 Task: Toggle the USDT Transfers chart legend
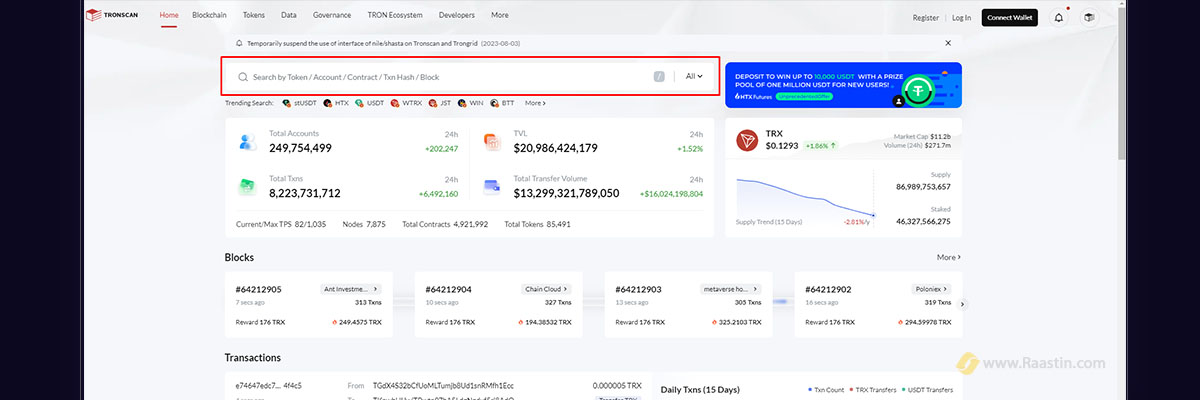tap(929, 390)
